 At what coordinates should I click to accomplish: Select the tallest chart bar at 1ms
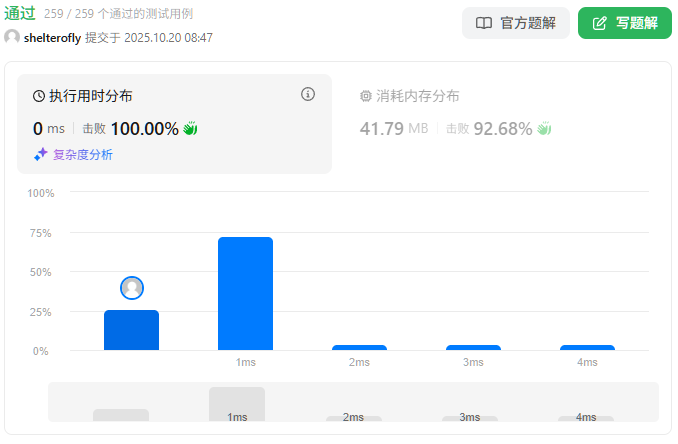point(245,293)
